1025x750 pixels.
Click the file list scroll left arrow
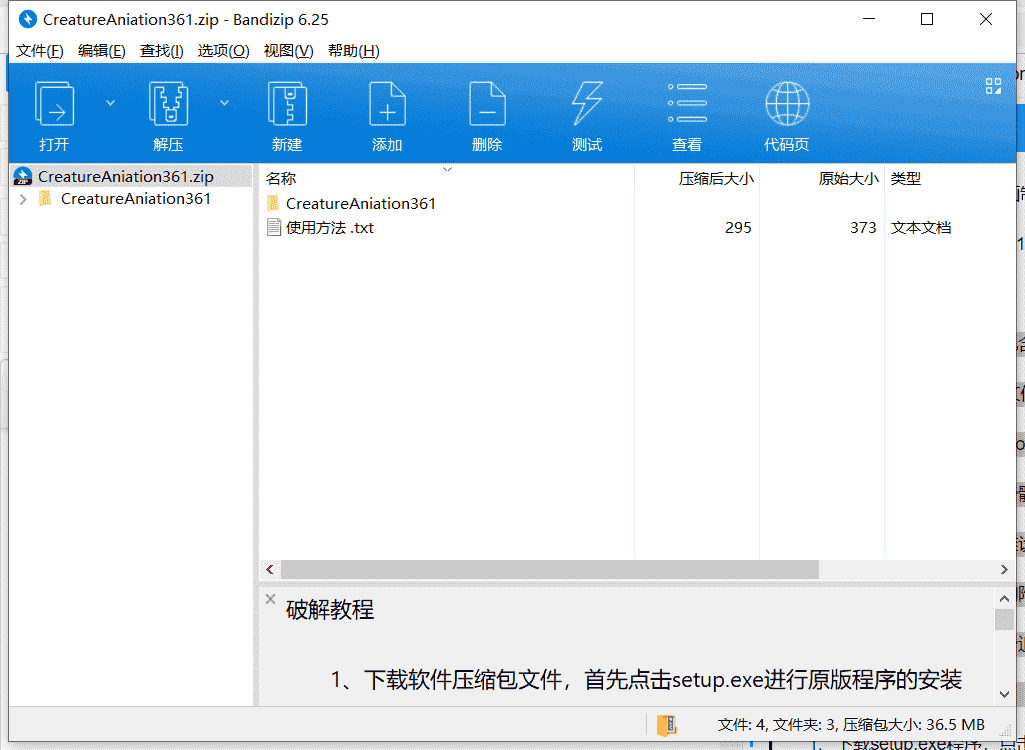[x=270, y=570]
